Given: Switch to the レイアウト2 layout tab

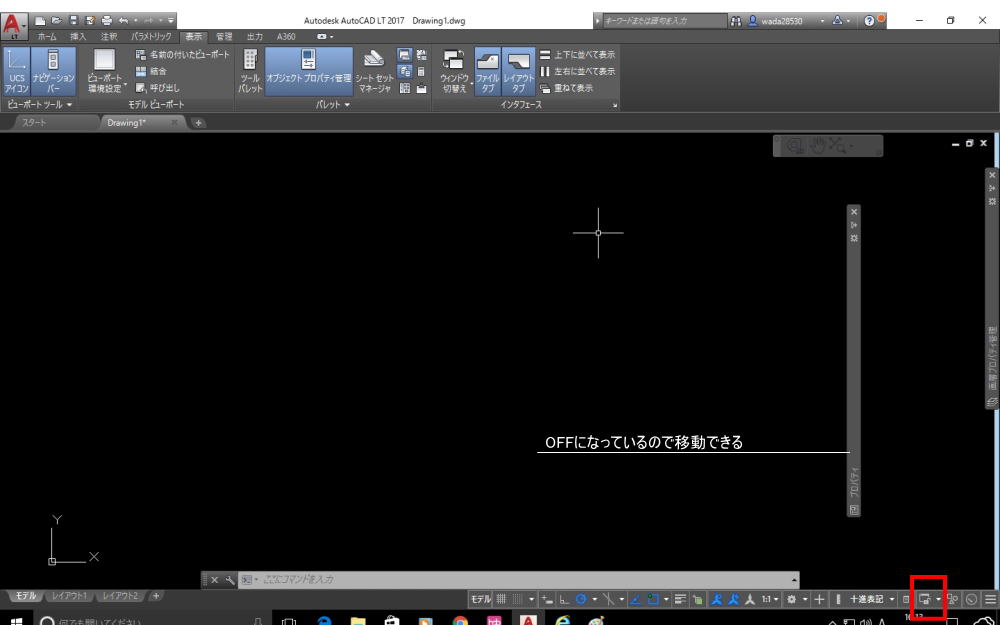Looking at the screenshot, I should point(121,596).
